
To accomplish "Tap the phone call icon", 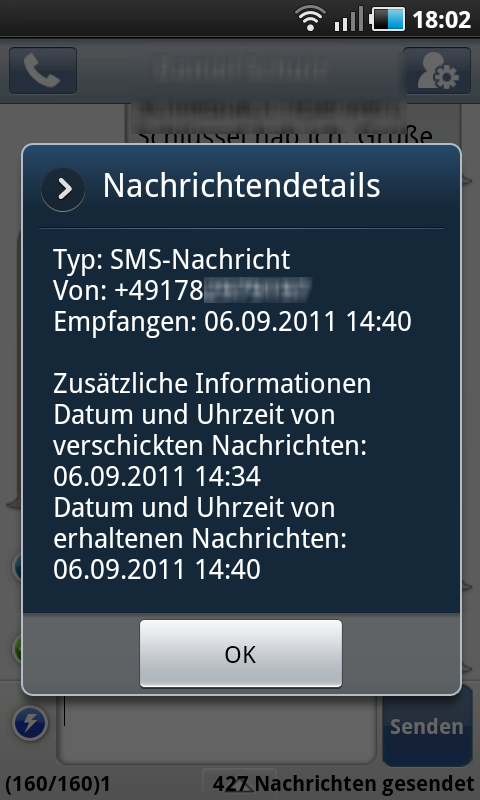I will point(43,70).
